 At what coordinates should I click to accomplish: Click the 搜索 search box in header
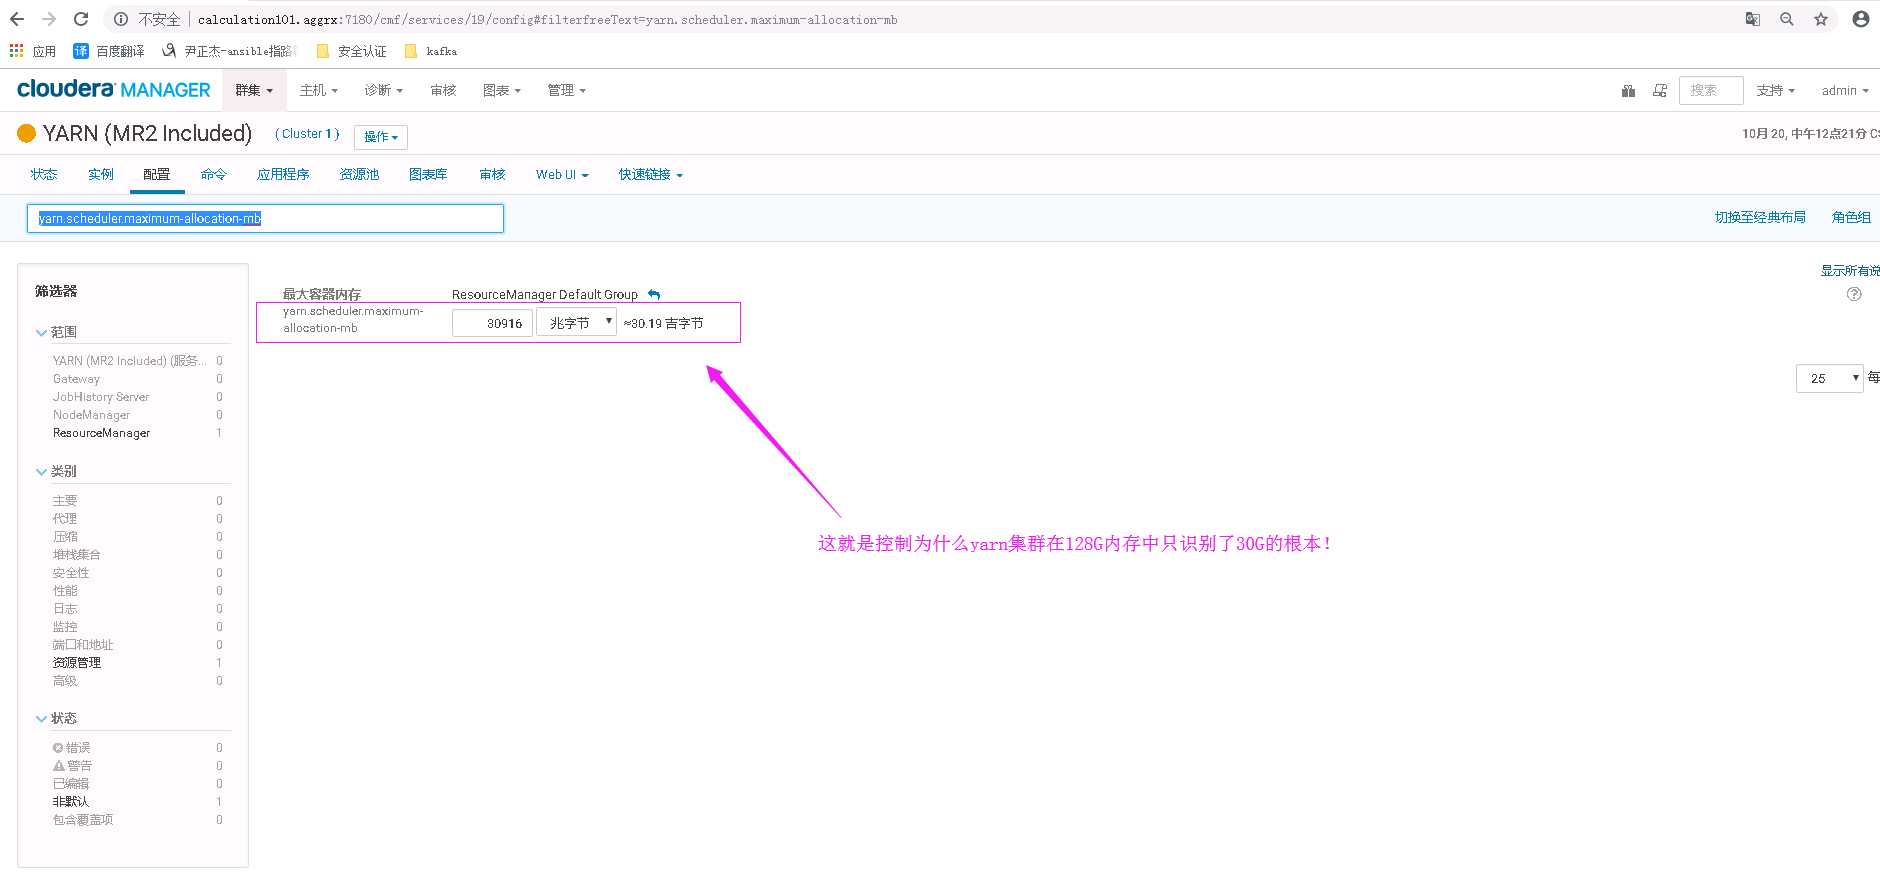[1711, 90]
